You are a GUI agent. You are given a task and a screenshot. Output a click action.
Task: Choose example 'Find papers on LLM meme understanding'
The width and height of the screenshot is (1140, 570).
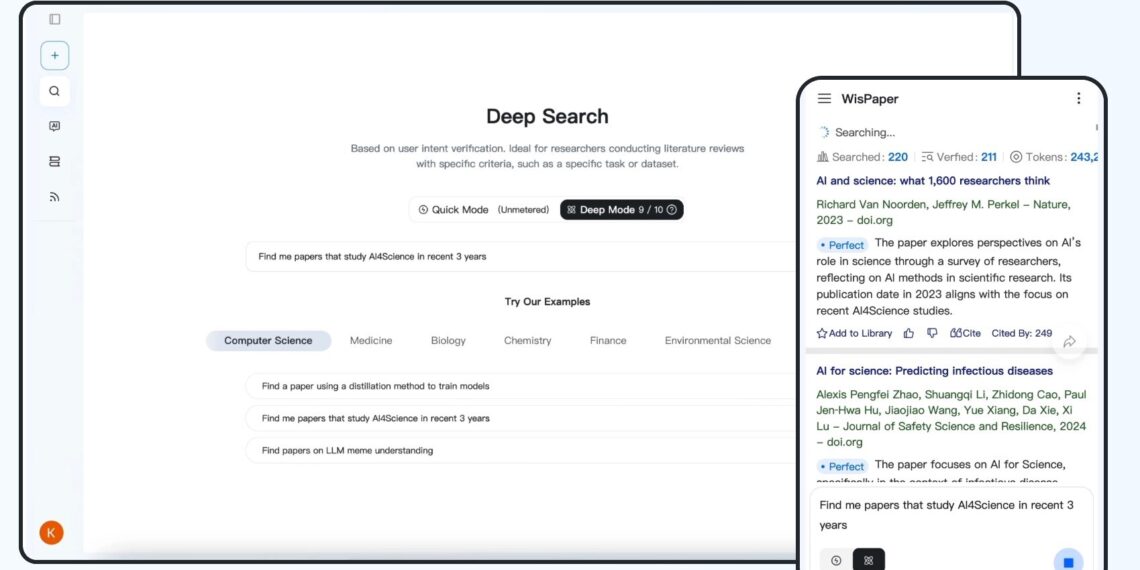pos(521,450)
